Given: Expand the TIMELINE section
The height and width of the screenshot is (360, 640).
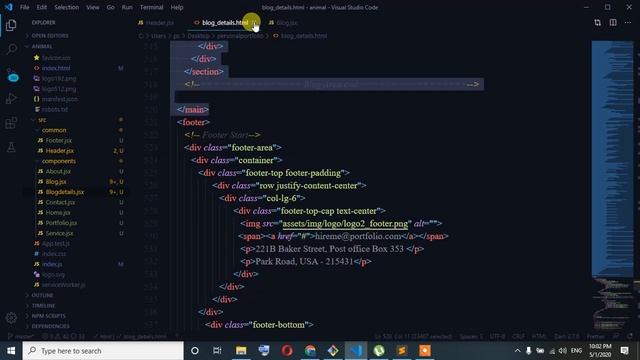Looking at the screenshot, I should tap(43, 305).
